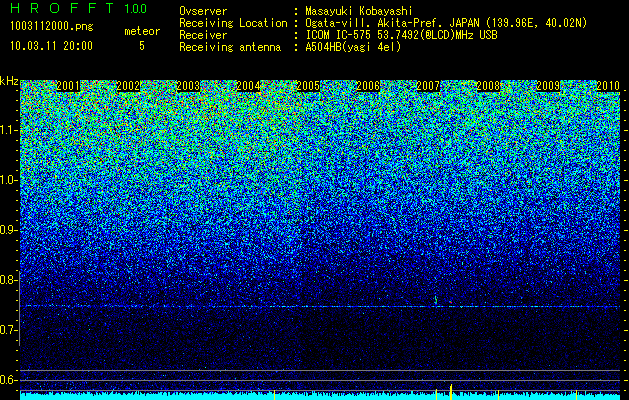Click the 1.1 frequency axis label
Viewport: 629px width, 400px height.
pos(8,130)
